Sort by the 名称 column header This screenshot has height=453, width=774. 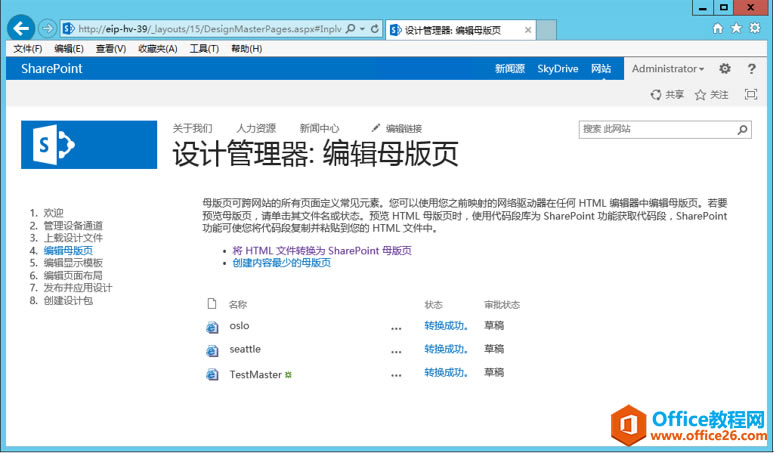[238, 304]
